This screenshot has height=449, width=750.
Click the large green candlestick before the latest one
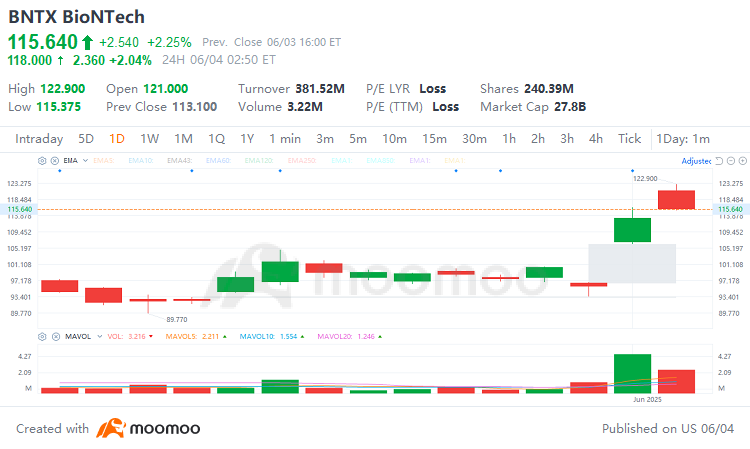(x=632, y=230)
